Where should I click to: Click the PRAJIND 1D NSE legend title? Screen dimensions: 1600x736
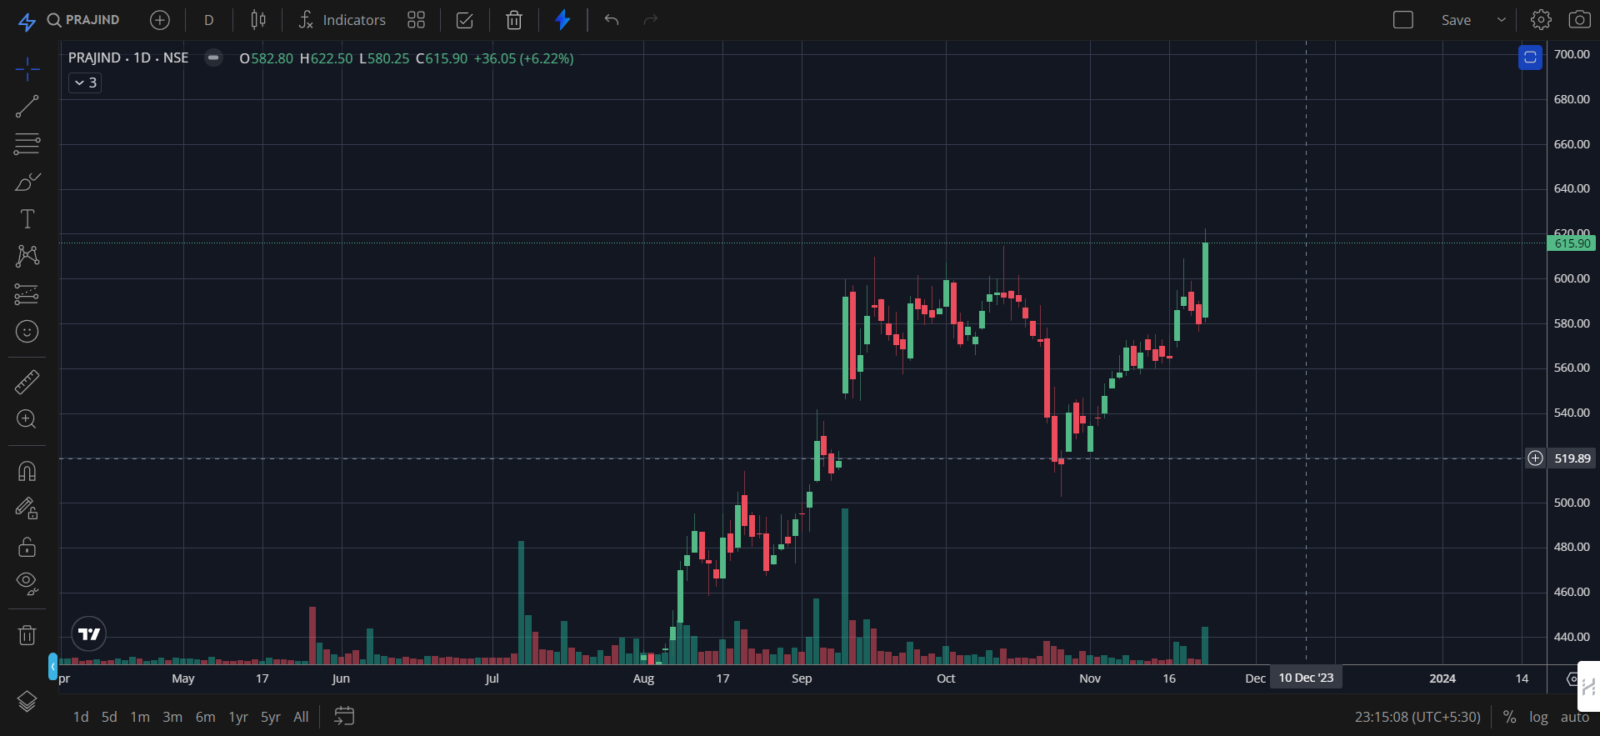[x=128, y=58]
